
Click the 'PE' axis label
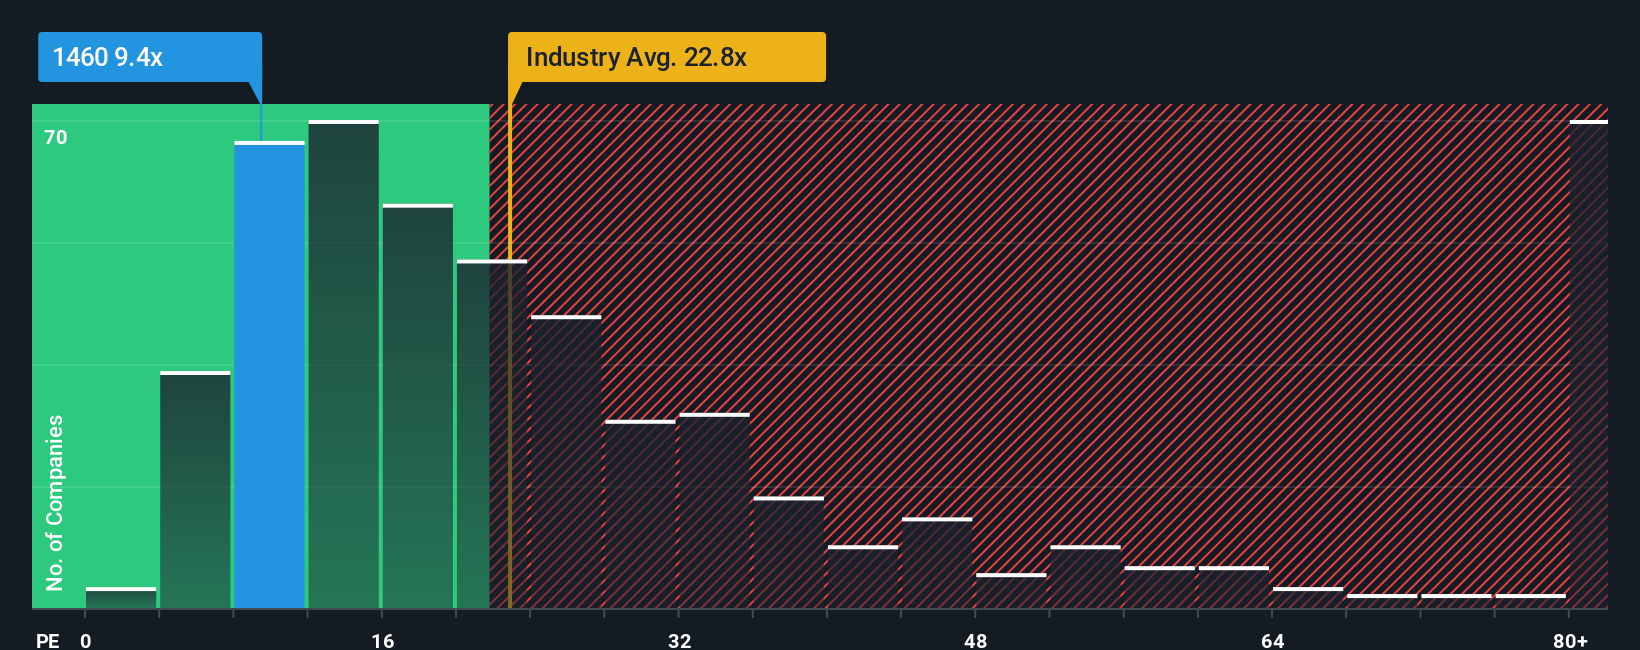[x=48, y=640]
